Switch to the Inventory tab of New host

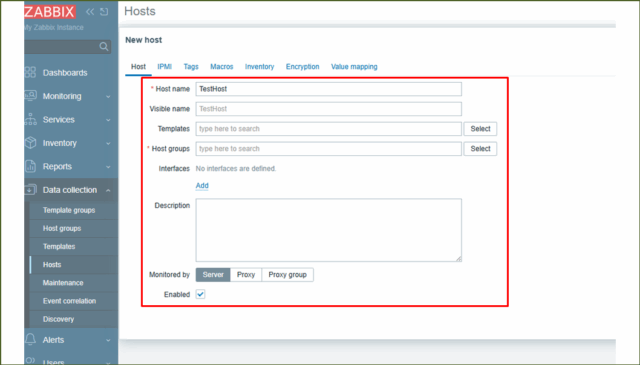pos(260,67)
